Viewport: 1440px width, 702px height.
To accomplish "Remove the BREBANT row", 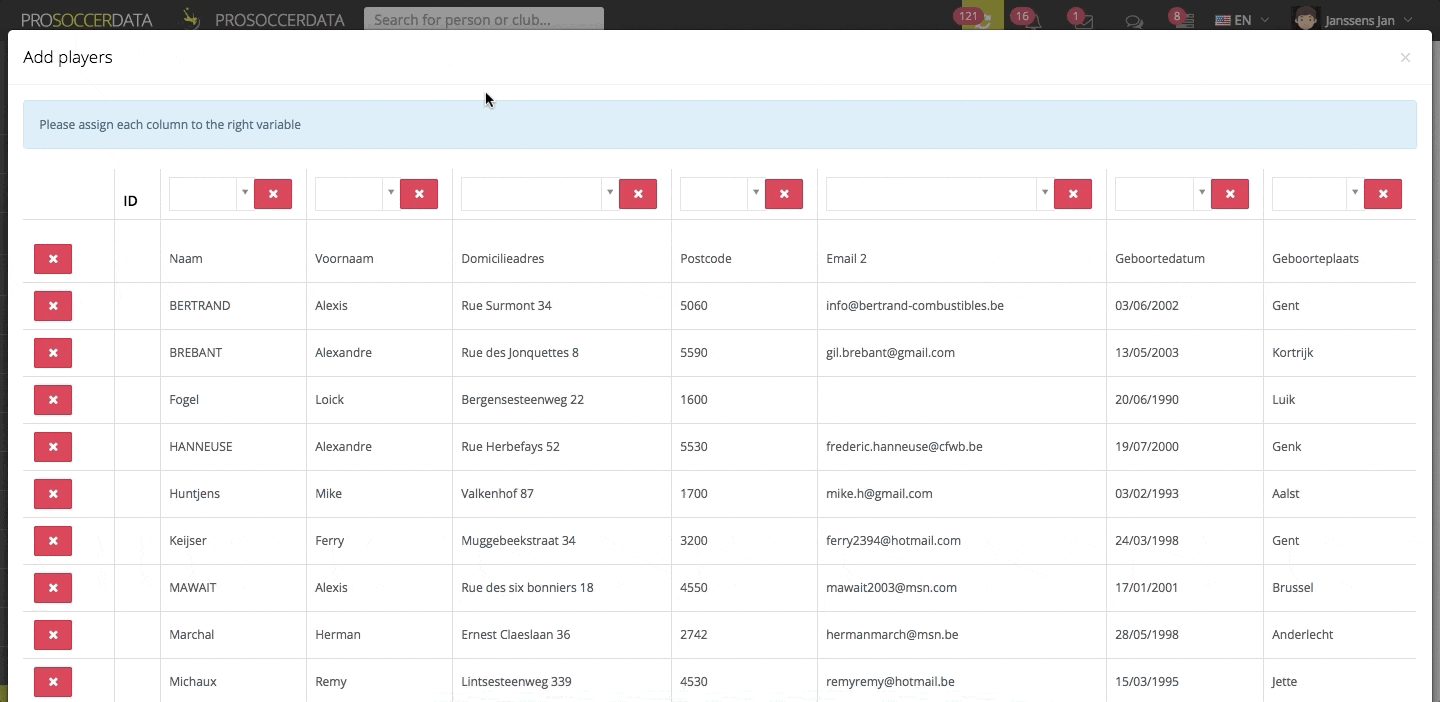I will click(53, 353).
